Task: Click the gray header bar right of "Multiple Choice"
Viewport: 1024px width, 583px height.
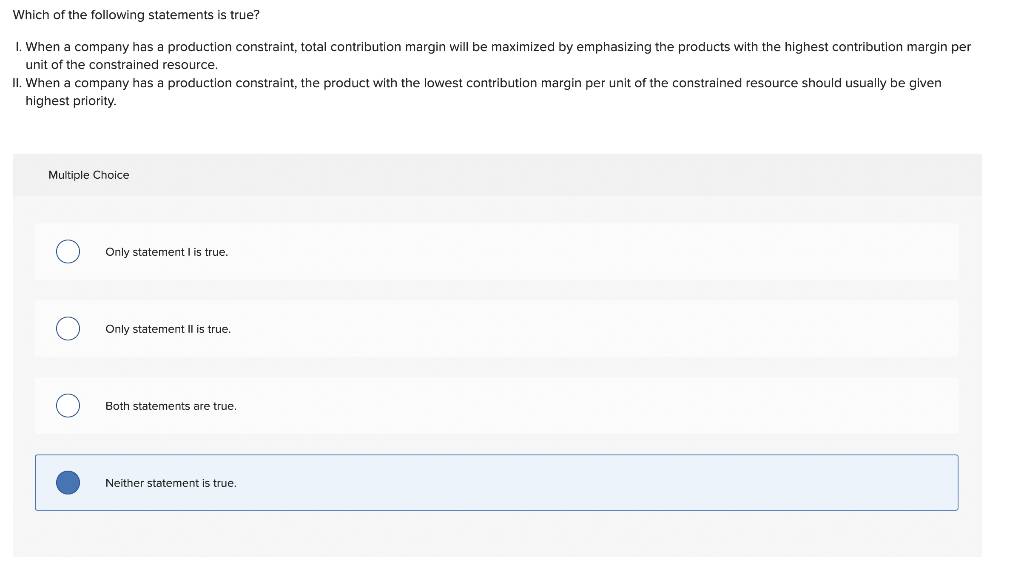Action: coord(600,175)
